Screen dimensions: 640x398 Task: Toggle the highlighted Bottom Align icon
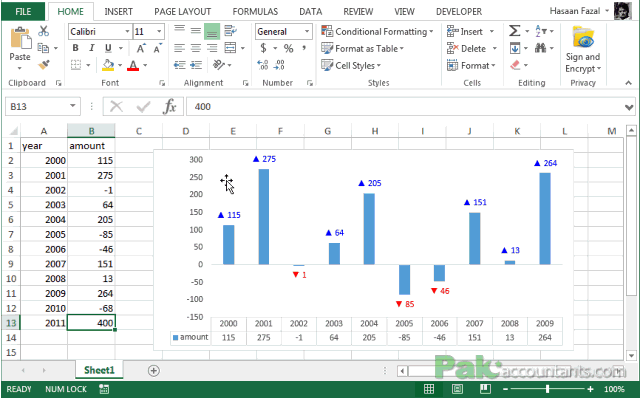point(212,31)
